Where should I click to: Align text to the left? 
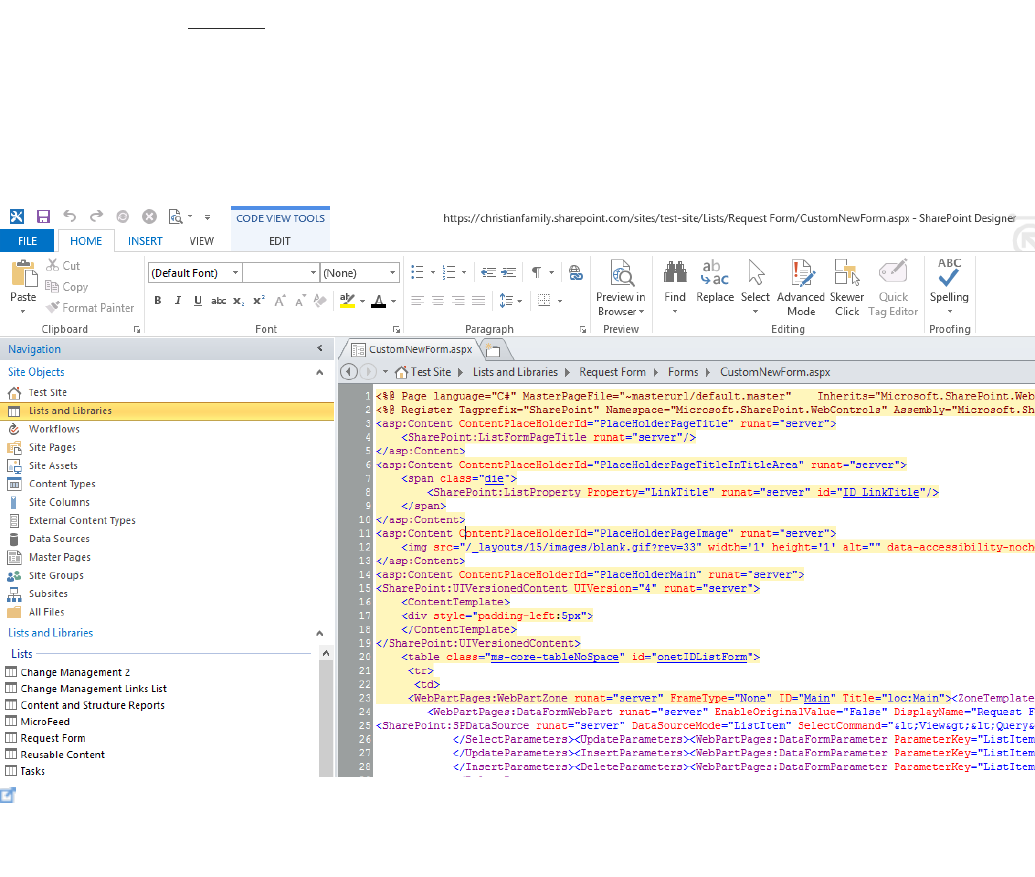click(417, 301)
